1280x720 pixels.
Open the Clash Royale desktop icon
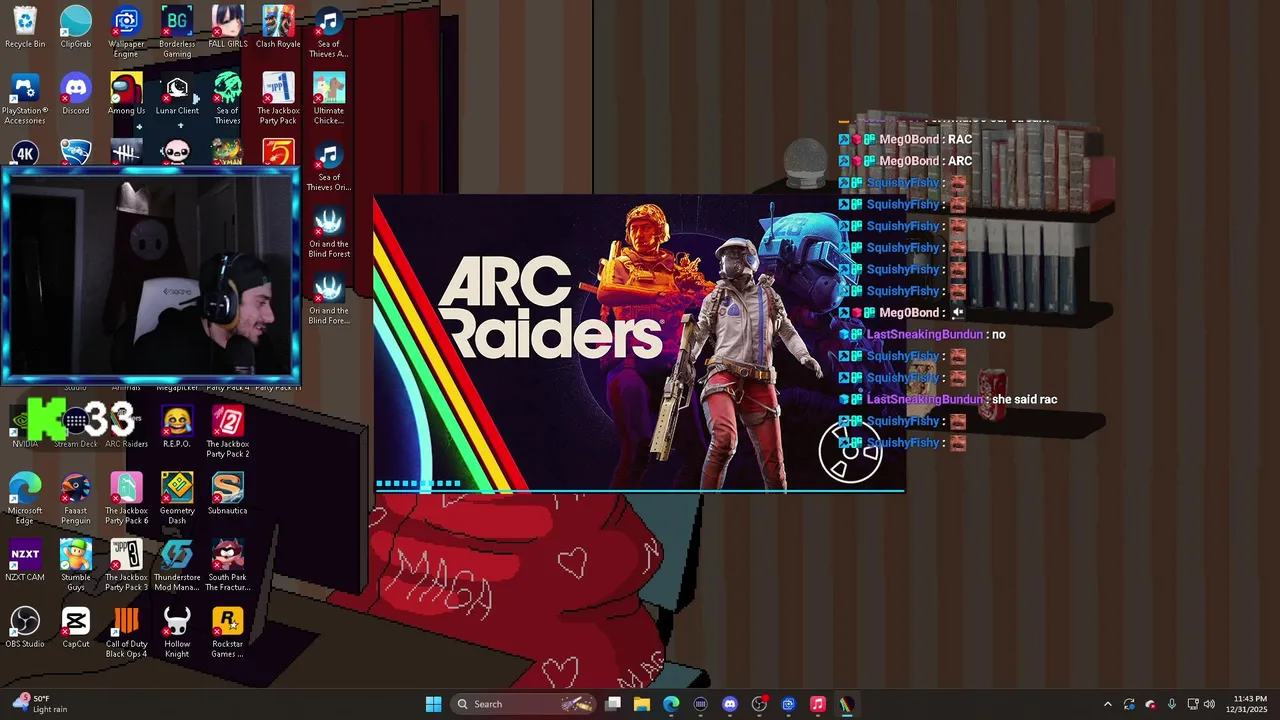pyautogui.click(x=278, y=28)
